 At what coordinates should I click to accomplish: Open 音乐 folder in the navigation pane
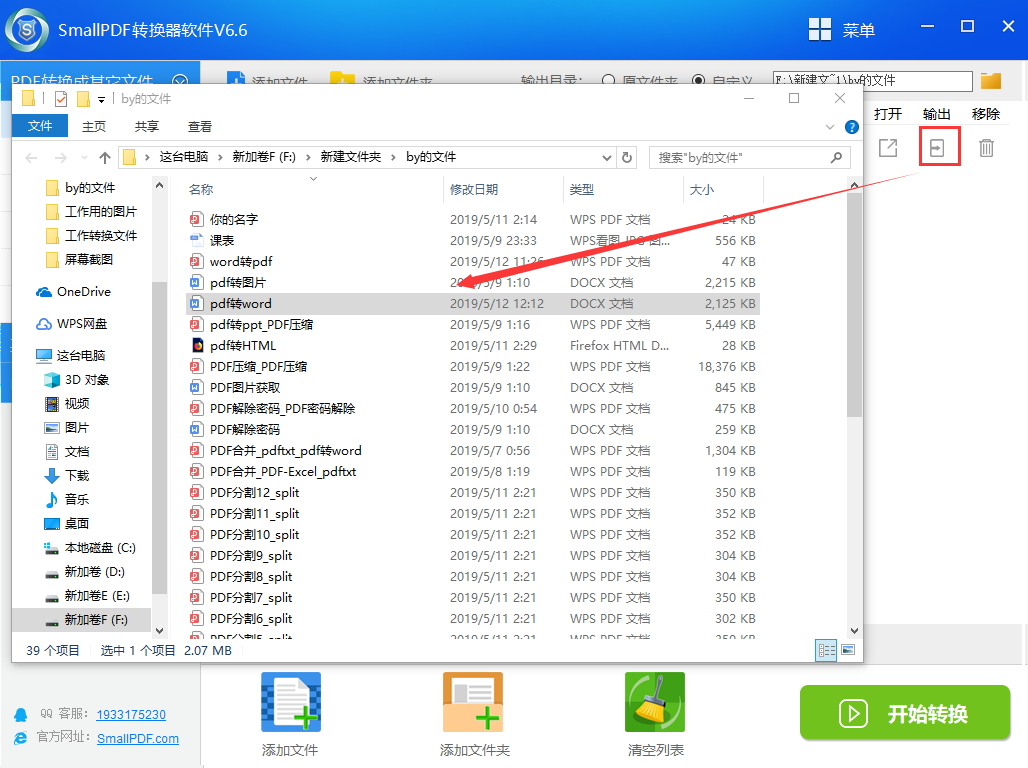click(x=66, y=500)
